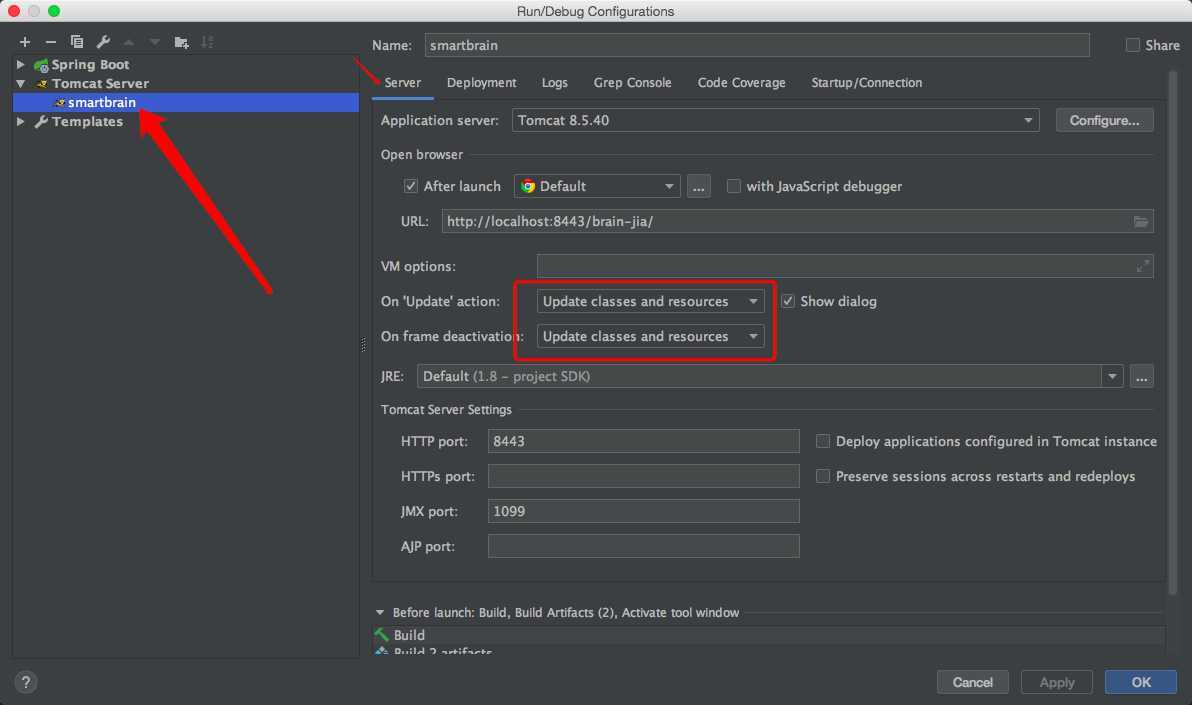1192x705 pixels.
Task: Click the Tomcat Server cat icon
Action: [42, 84]
